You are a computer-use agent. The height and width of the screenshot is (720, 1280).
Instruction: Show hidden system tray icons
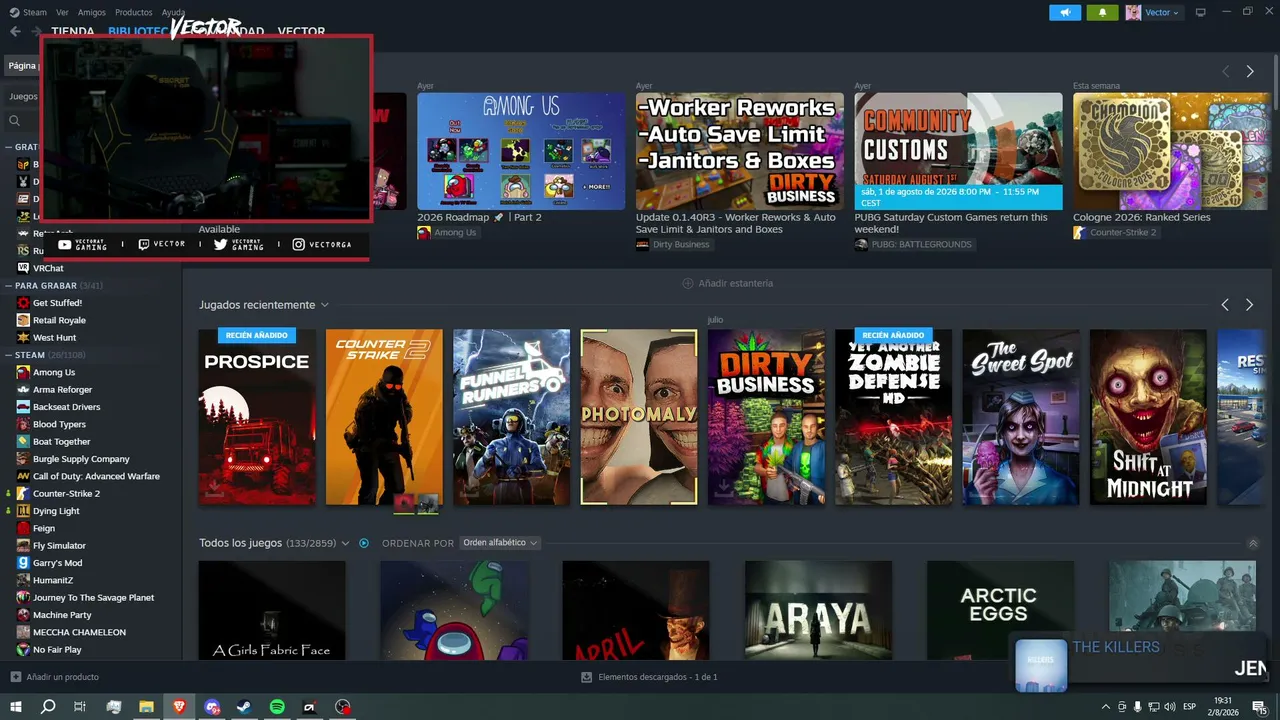click(x=1105, y=707)
